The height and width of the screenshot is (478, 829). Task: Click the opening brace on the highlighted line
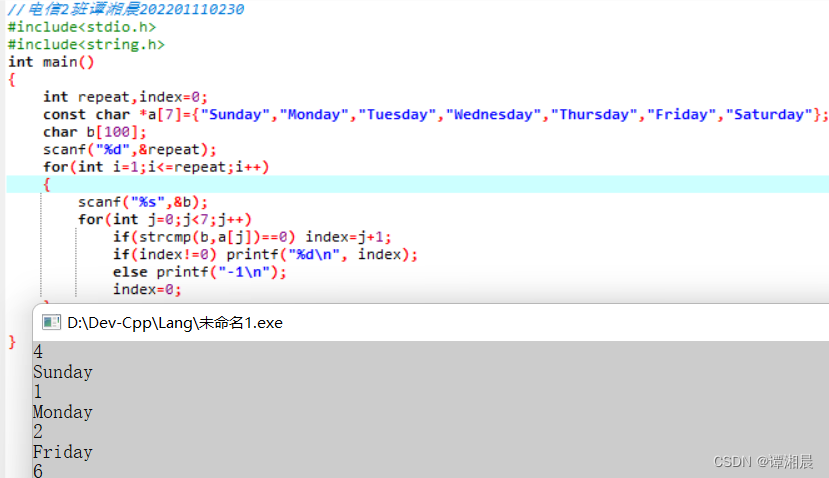point(47,185)
